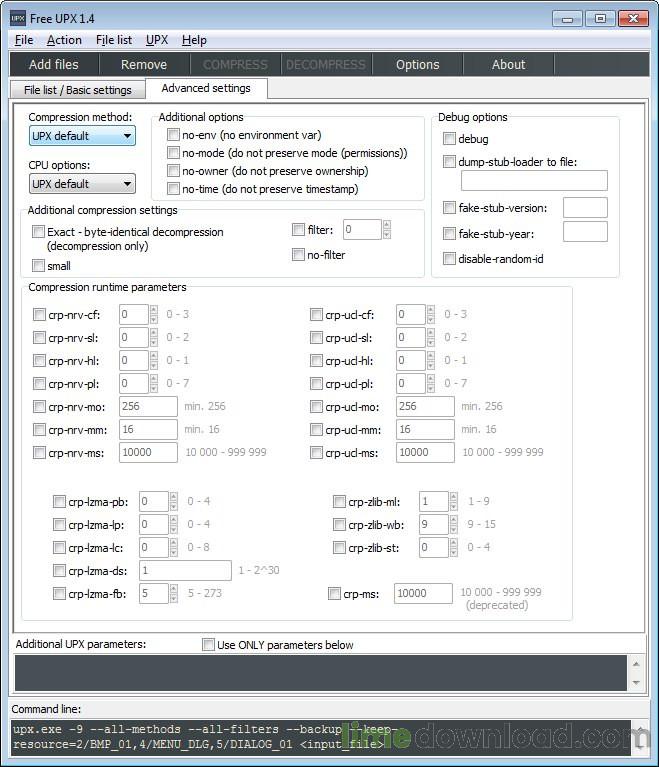Click the Remove toolbar button
This screenshot has width=659, height=767.
click(144, 64)
